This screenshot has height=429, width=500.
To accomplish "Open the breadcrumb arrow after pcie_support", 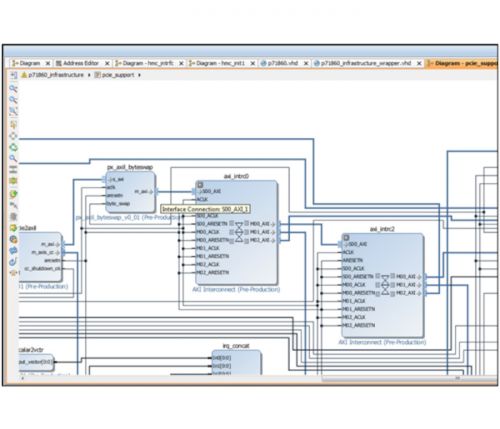I will [139, 75].
